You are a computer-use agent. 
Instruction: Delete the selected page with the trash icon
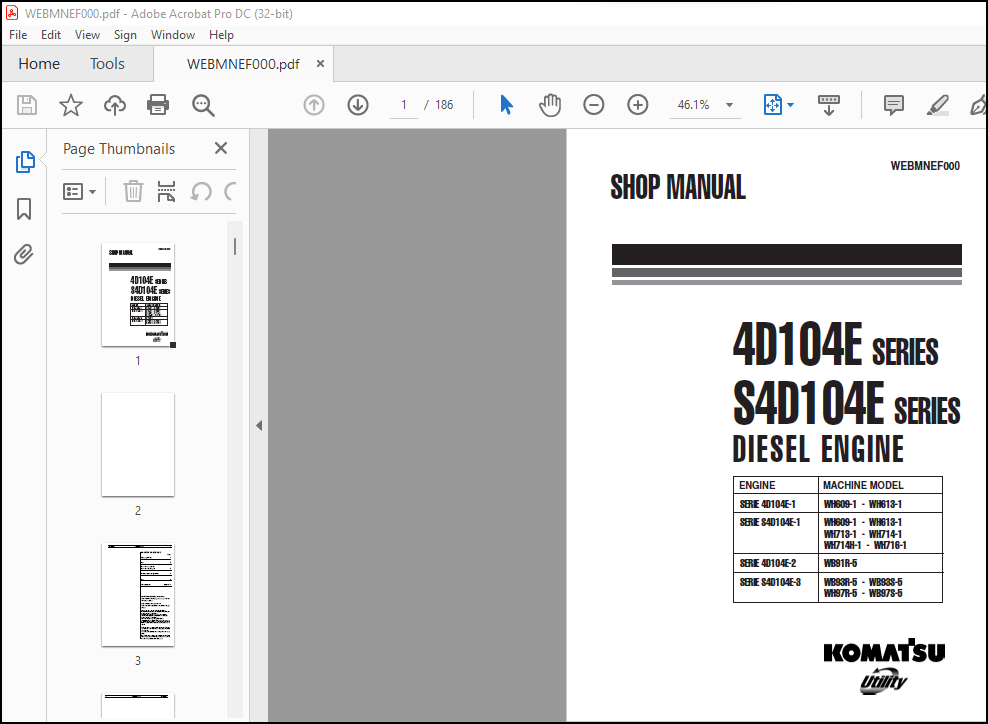coord(133,191)
